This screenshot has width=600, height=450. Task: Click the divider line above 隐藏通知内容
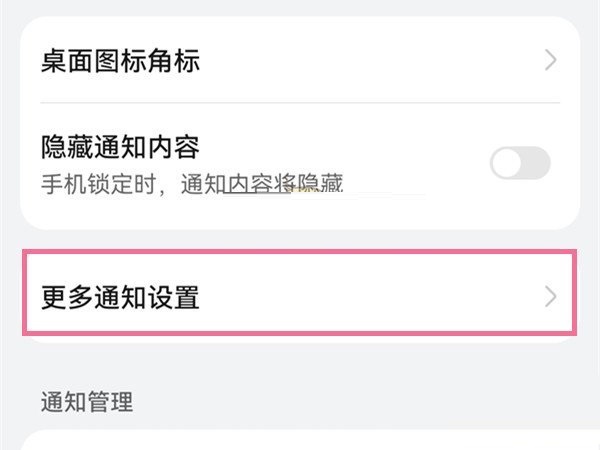[x=300, y=102]
